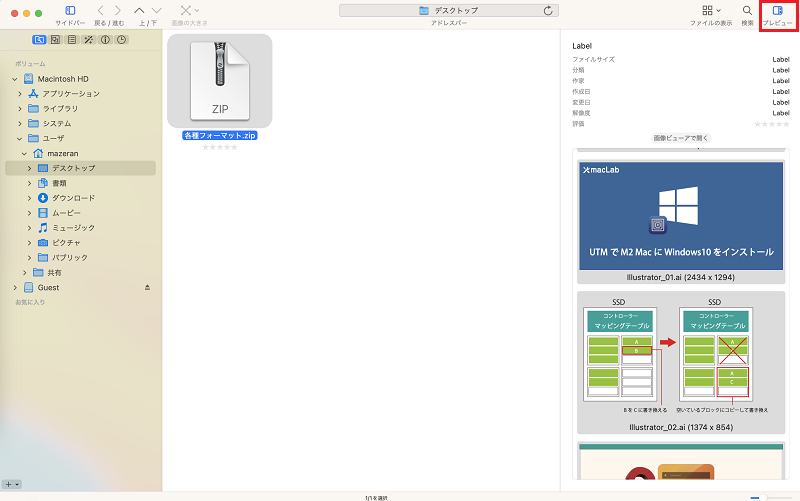Select the ピクチャ folder in sidebar
Viewport: 800px width, 501px height.
pyautogui.click(x=66, y=243)
